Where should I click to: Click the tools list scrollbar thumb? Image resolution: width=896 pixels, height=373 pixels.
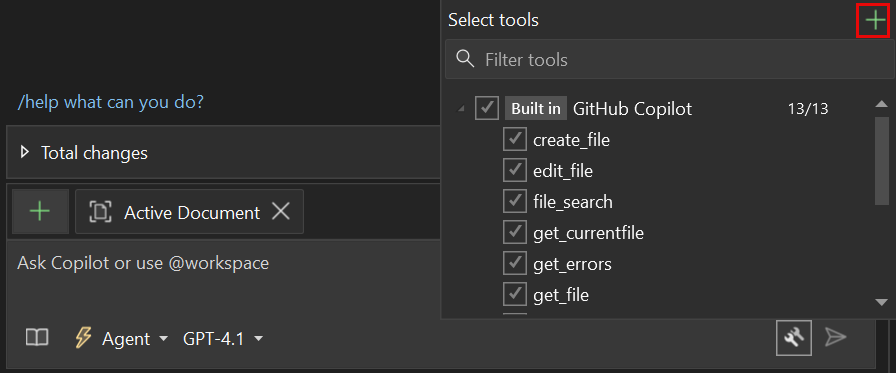point(881,160)
